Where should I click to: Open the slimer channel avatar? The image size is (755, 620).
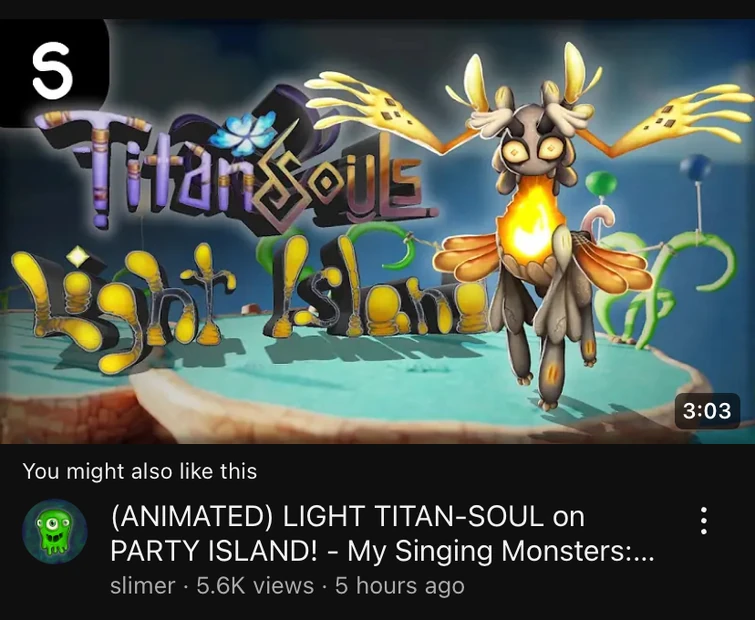pos(54,531)
